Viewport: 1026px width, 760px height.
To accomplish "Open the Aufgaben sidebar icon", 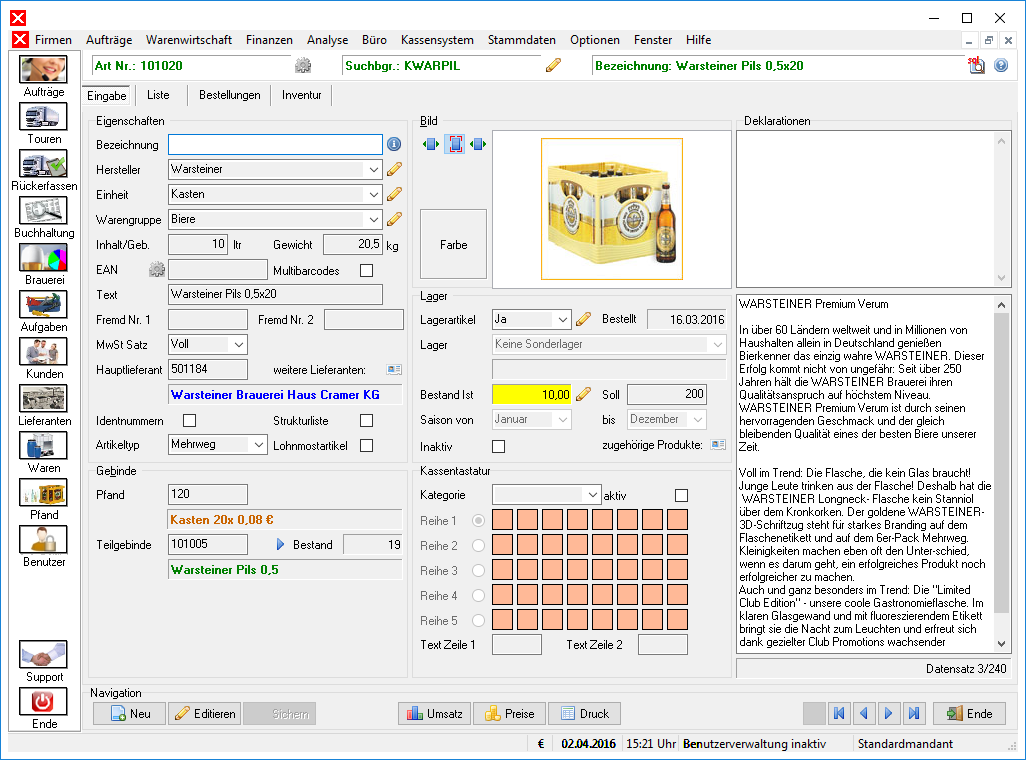I will [43, 305].
